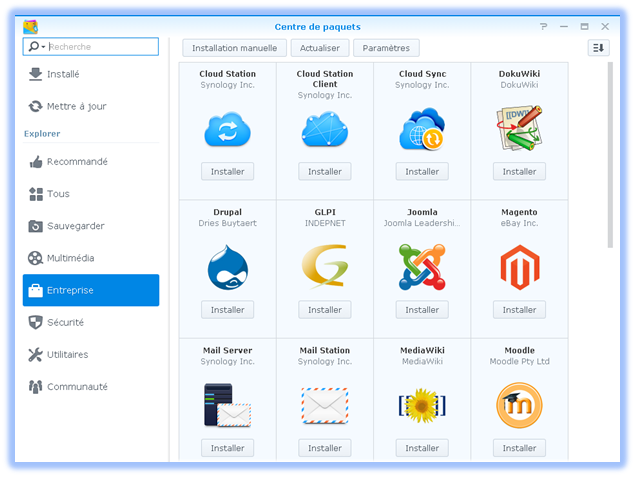
Task: Select the Communauté category
Action: tap(91, 387)
